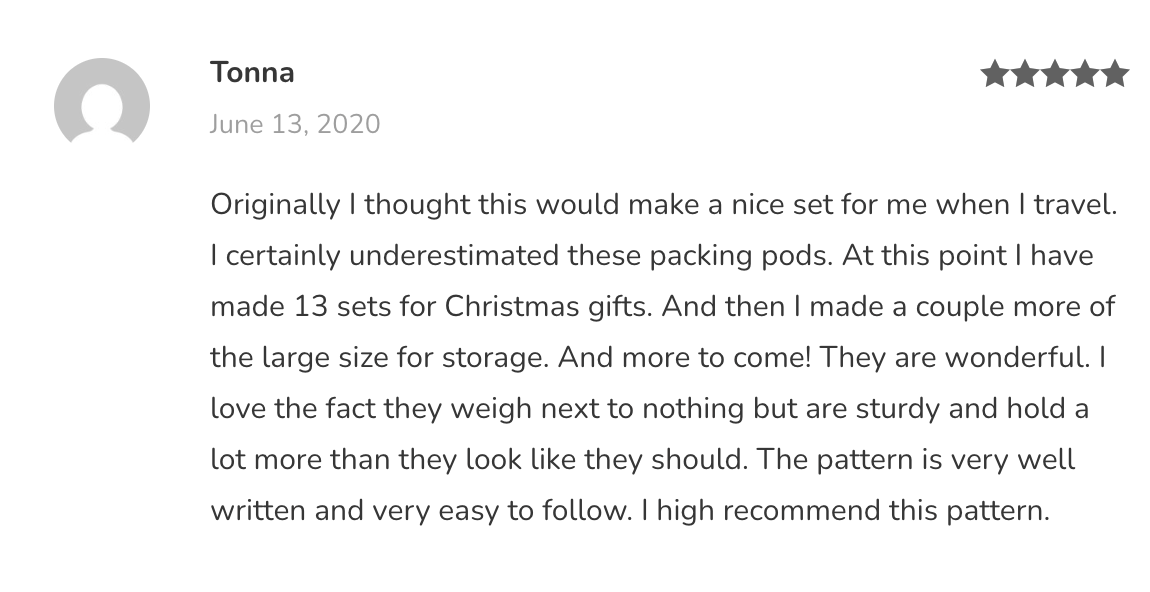
Task: Click the reviewer name Tonna
Action: tap(252, 73)
